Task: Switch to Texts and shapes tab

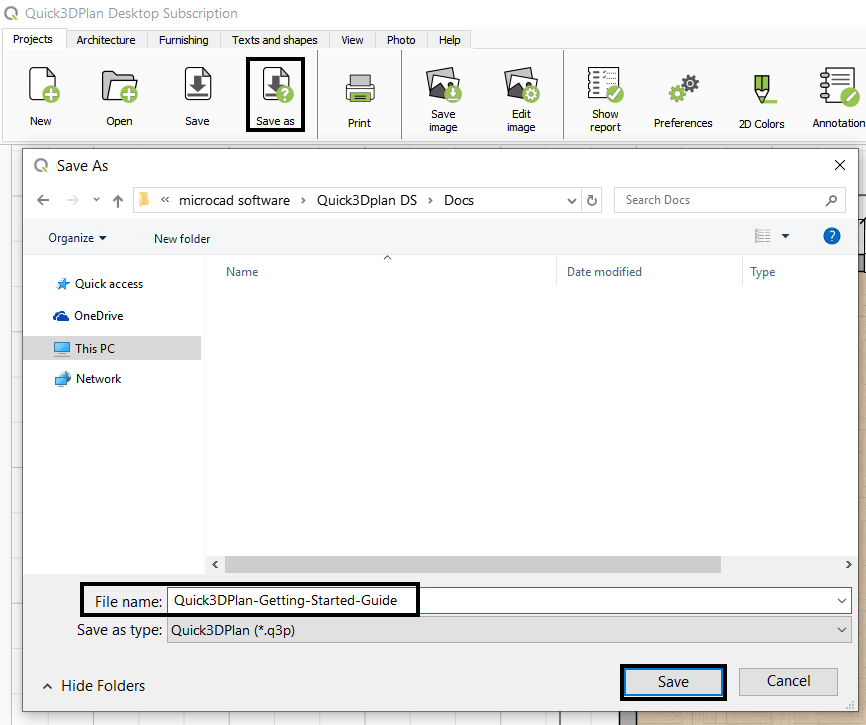Action: (x=274, y=40)
